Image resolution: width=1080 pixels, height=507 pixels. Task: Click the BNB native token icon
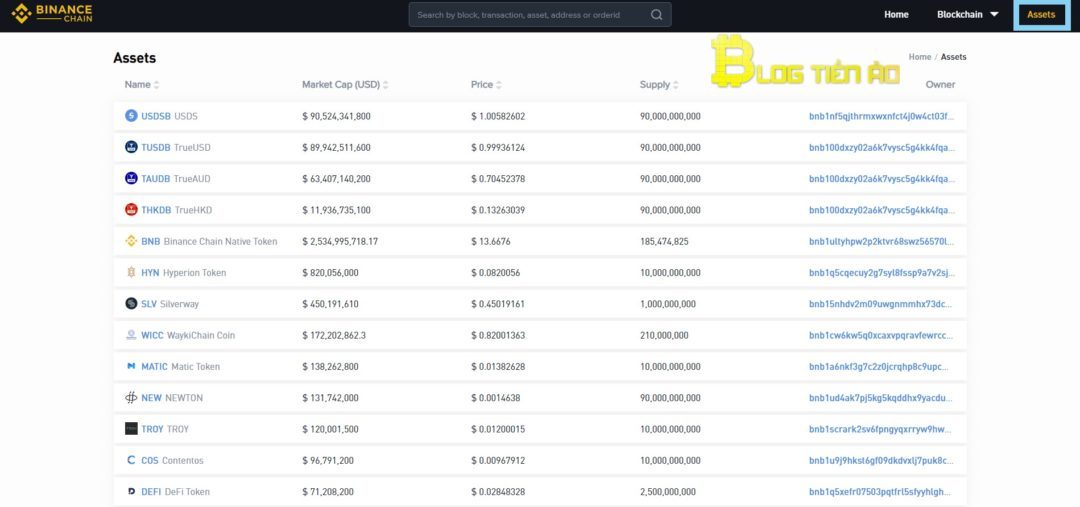tap(131, 241)
